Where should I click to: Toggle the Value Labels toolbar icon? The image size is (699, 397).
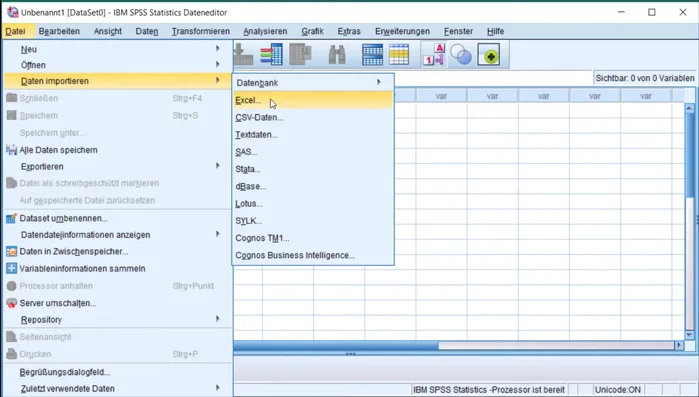434,55
